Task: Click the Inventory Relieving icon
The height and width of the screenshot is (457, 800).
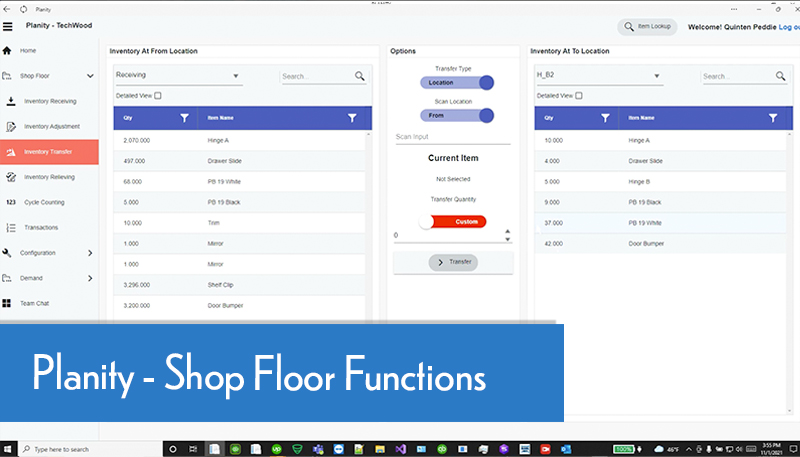Action: 11,177
